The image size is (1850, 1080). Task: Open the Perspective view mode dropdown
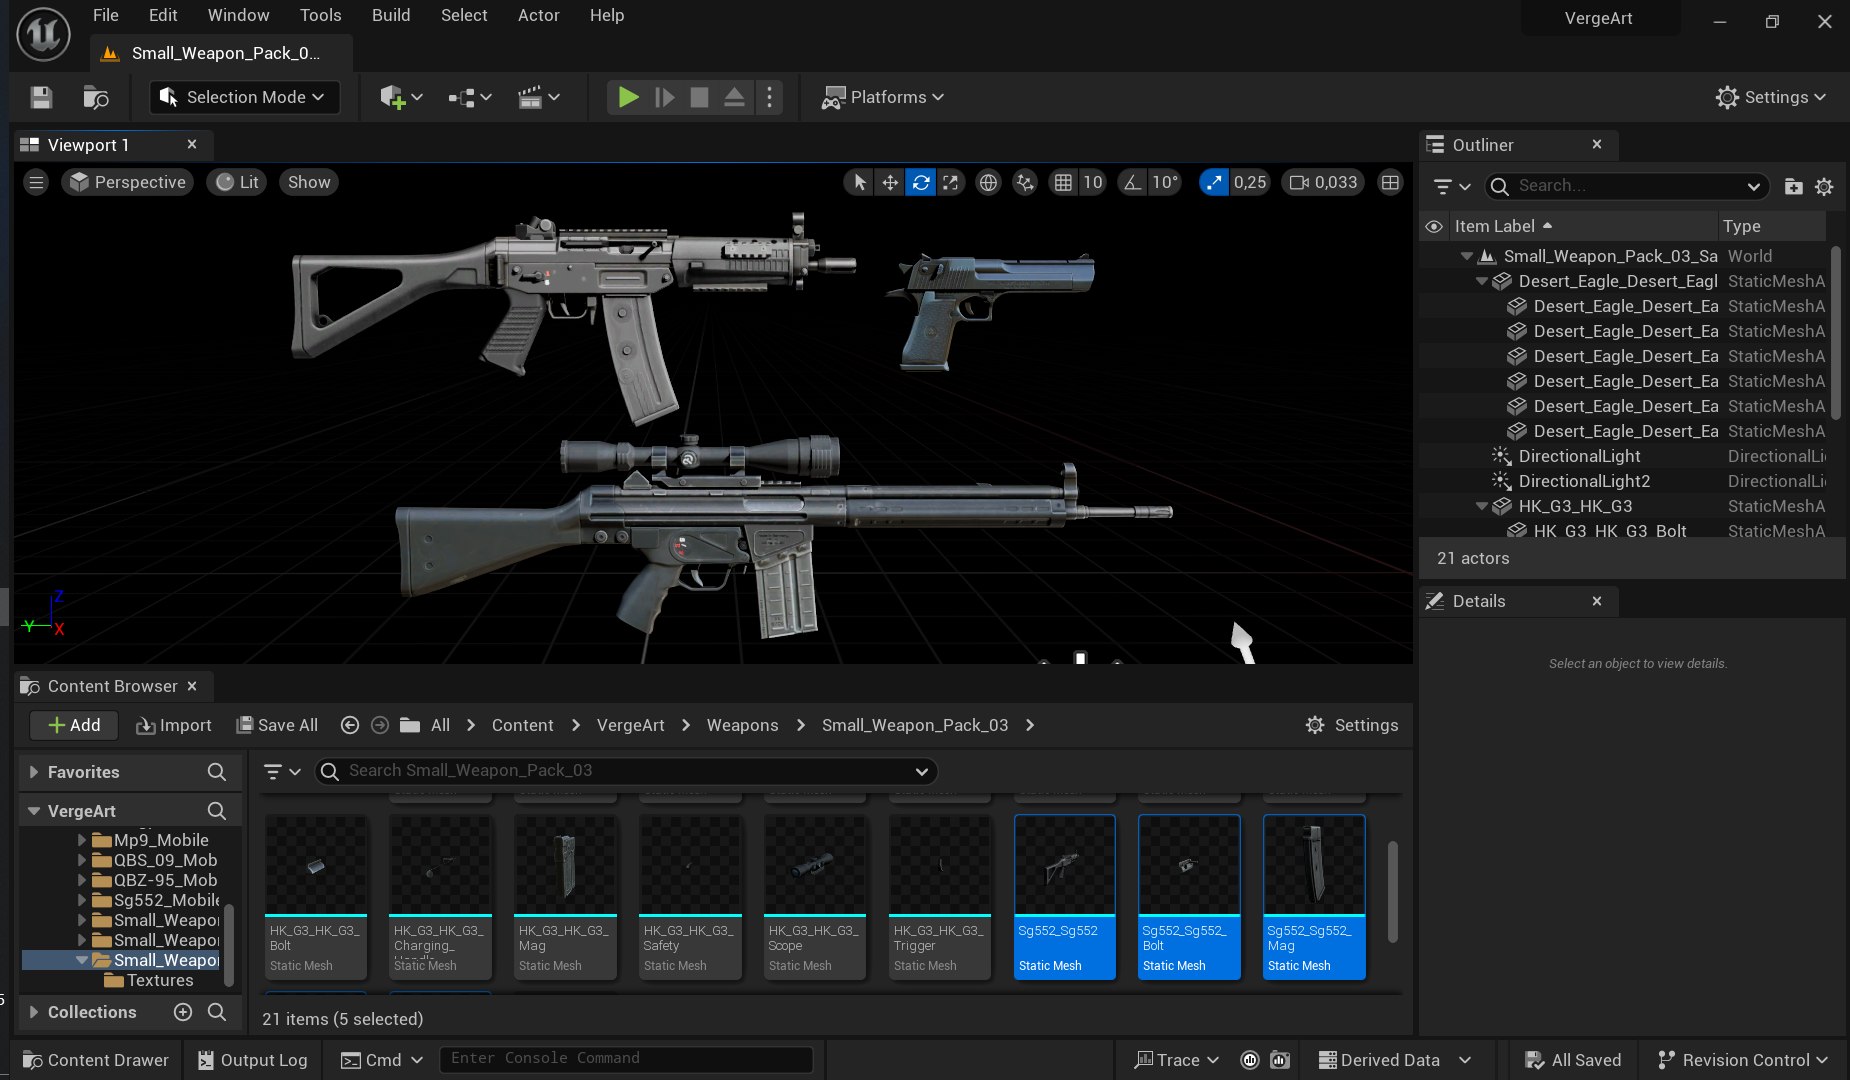(x=127, y=182)
